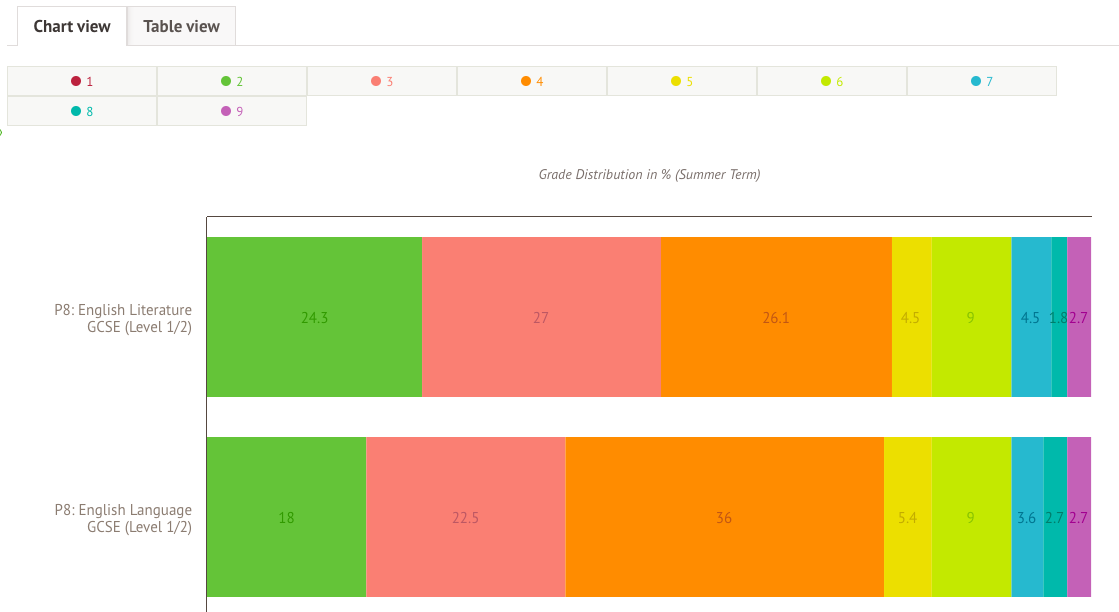Select English Literature orange 26.1 segment
This screenshot has height=612, width=1119.
[776, 317]
